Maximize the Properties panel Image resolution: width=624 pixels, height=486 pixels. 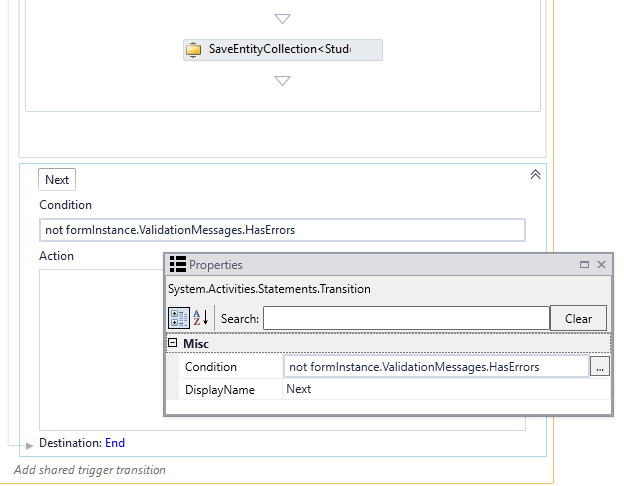pos(584,264)
